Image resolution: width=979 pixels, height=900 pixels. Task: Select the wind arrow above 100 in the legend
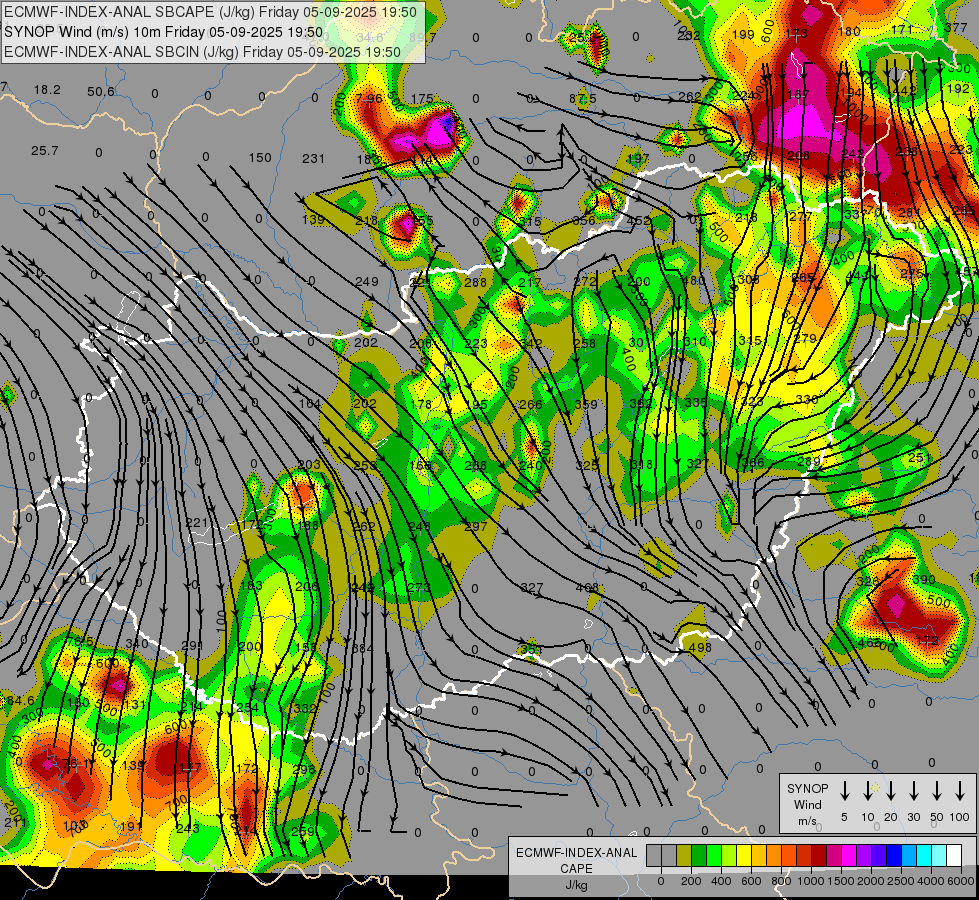pyautogui.click(x=960, y=791)
